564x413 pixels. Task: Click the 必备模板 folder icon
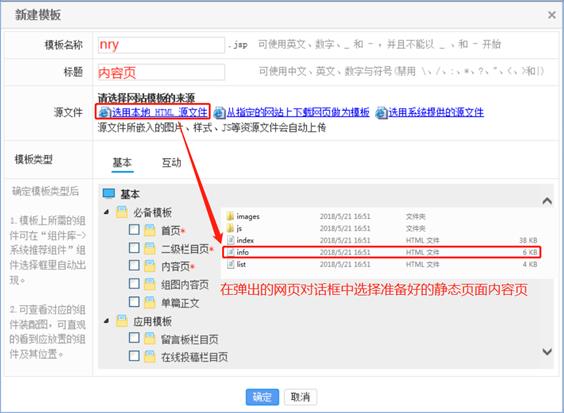122,213
